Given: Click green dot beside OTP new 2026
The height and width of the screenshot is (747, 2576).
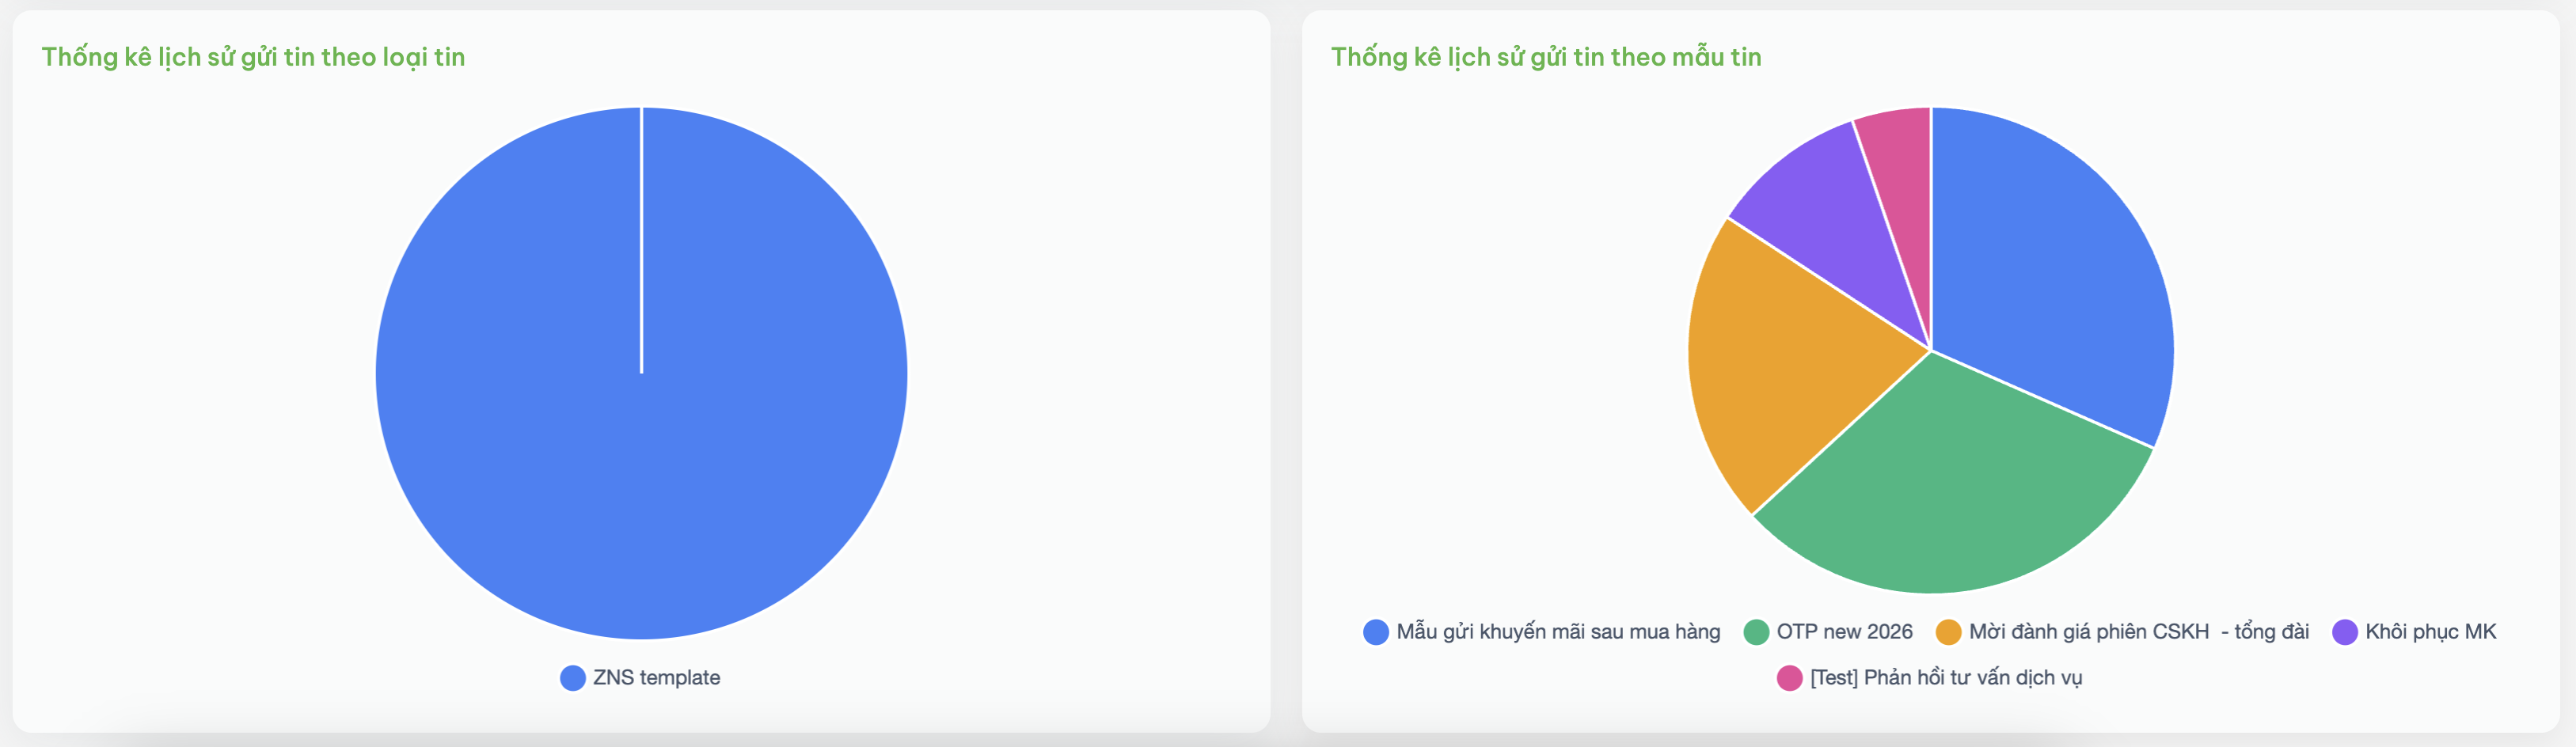Looking at the screenshot, I should (1756, 632).
